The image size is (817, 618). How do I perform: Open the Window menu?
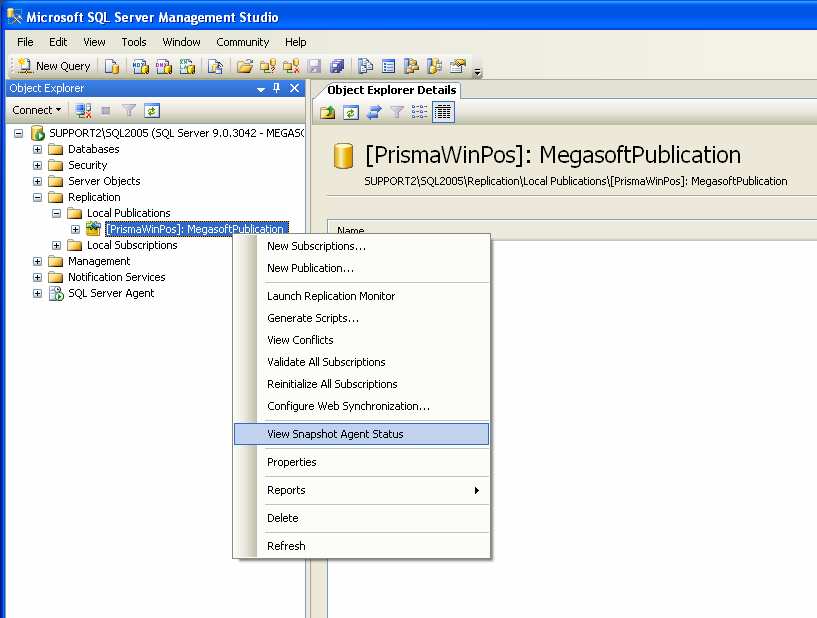pyautogui.click(x=181, y=42)
